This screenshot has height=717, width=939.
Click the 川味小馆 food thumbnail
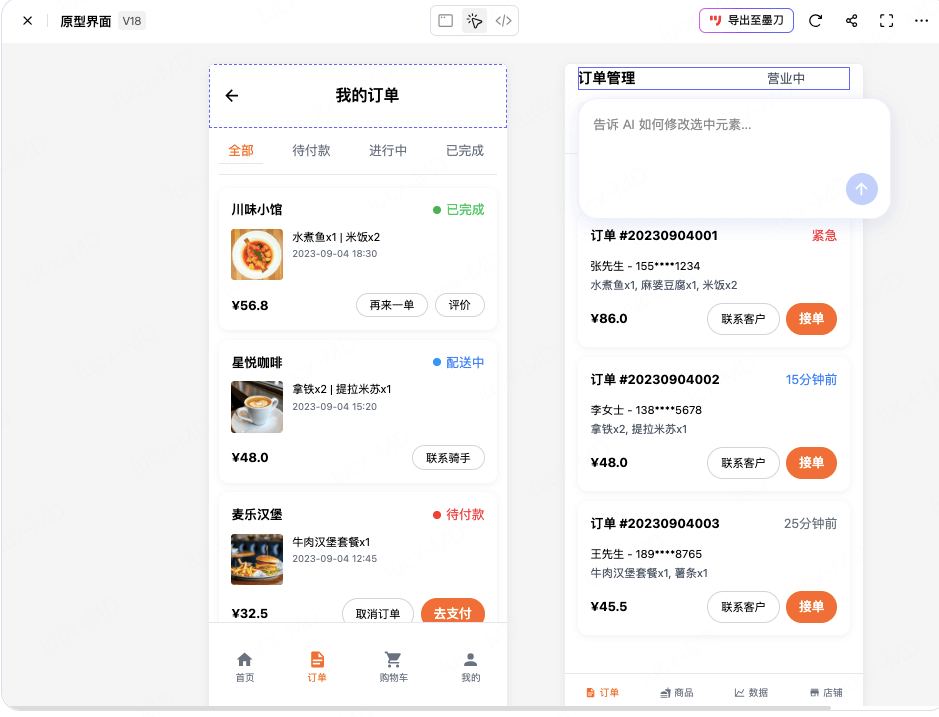(x=257, y=254)
